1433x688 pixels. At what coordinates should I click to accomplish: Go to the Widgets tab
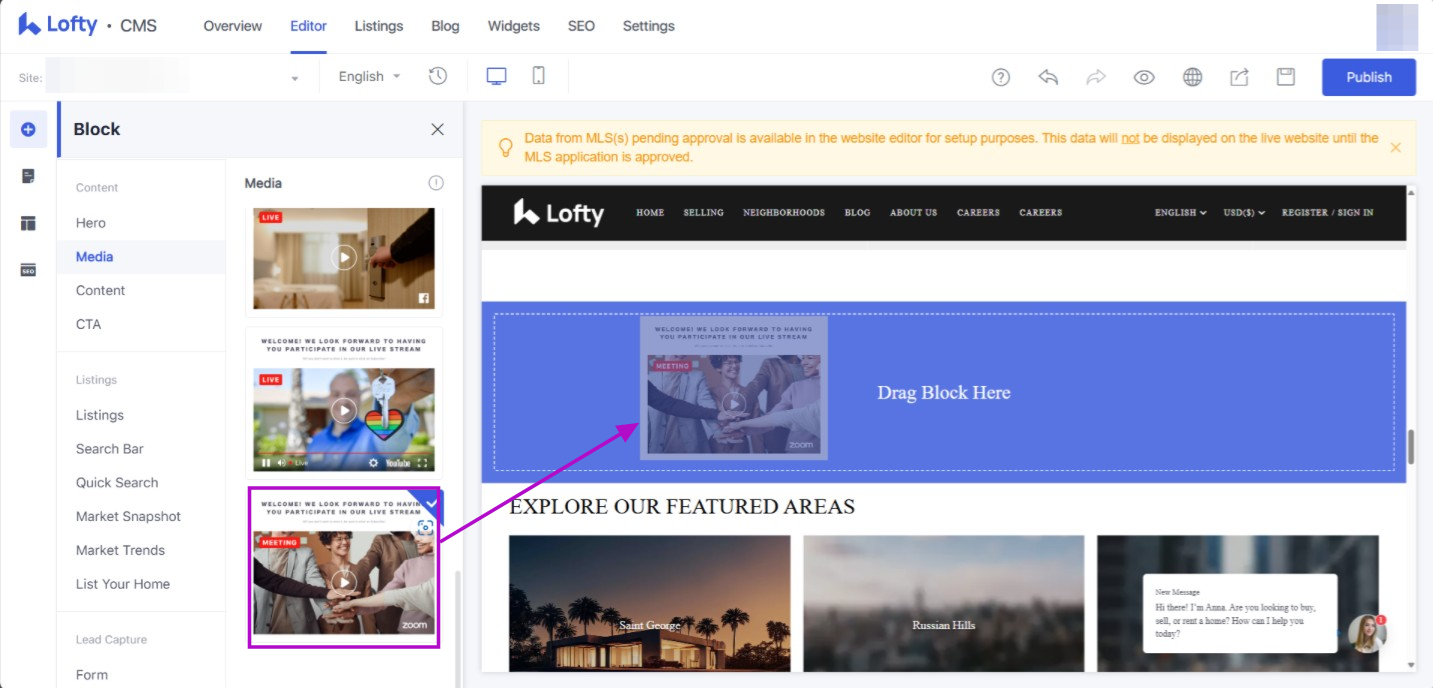coord(513,26)
